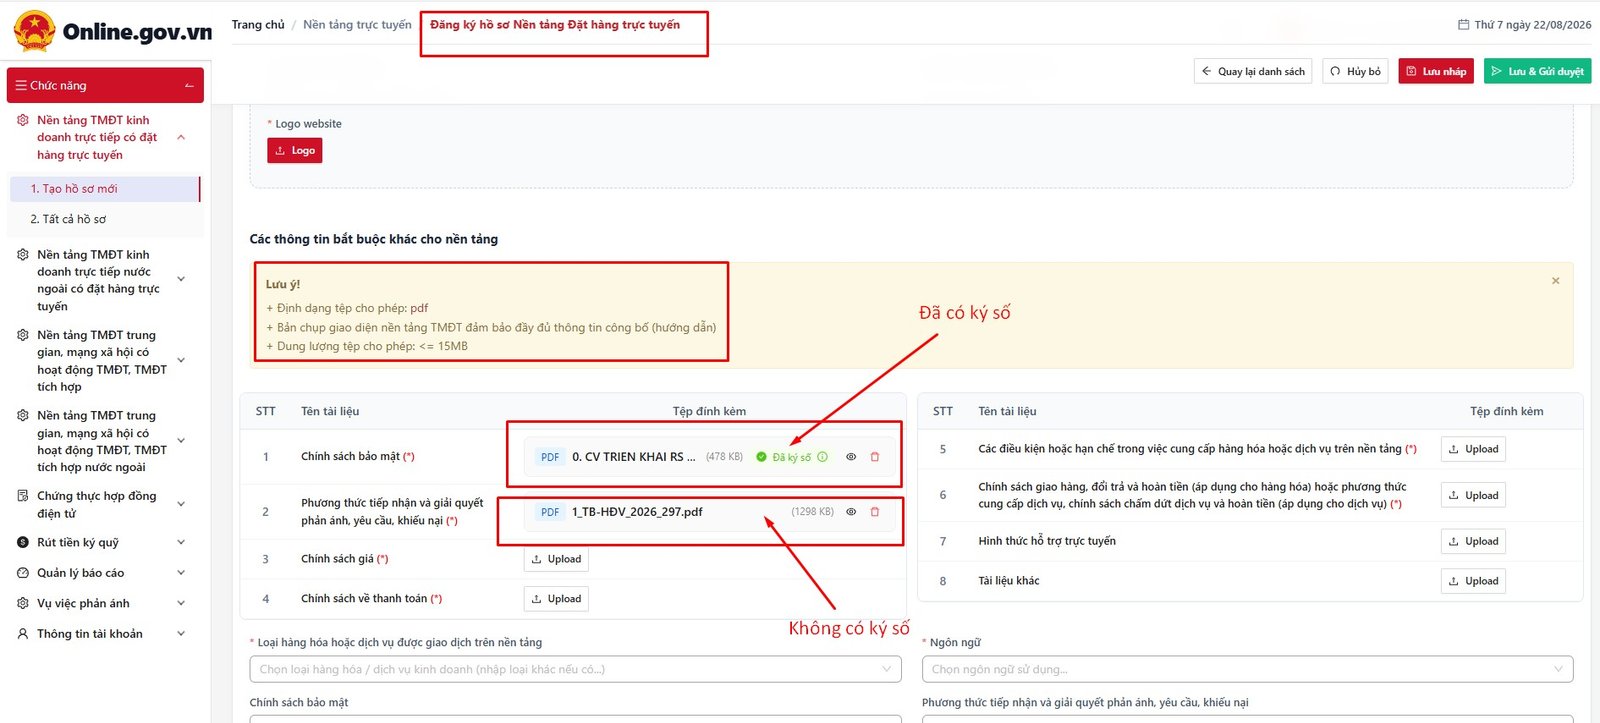The height and width of the screenshot is (723, 1600).
Task: Upload file for Chính sách về thanh toán
Action: point(556,599)
